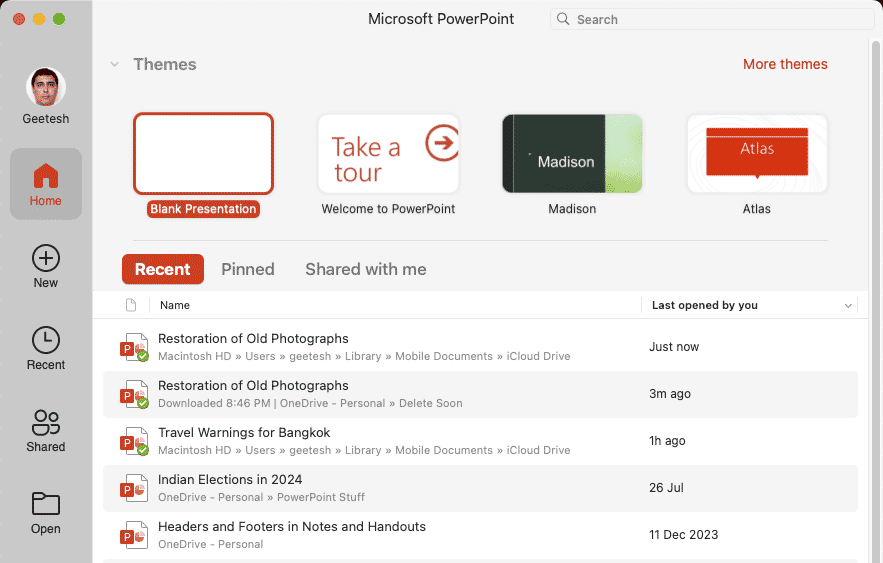Sort by the Name column header

point(175,305)
